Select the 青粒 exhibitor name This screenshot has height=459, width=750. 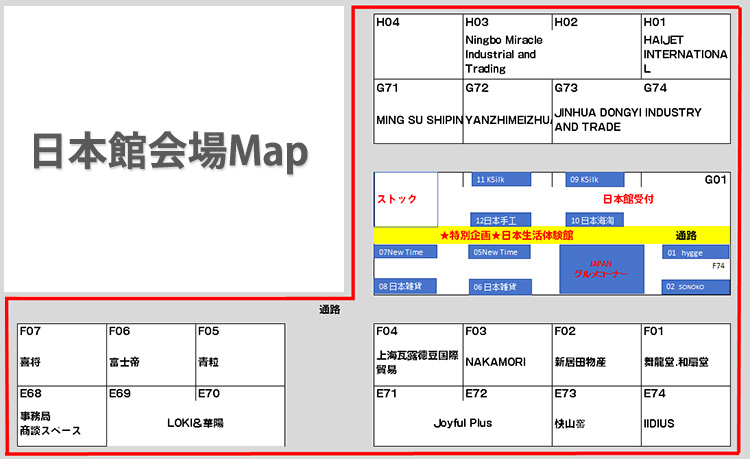(209, 362)
